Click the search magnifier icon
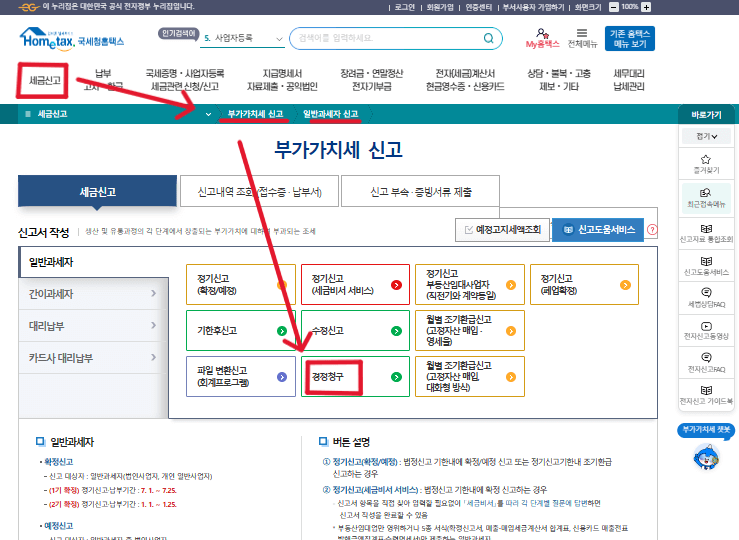This screenshot has width=739, height=540. pos(488,38)
